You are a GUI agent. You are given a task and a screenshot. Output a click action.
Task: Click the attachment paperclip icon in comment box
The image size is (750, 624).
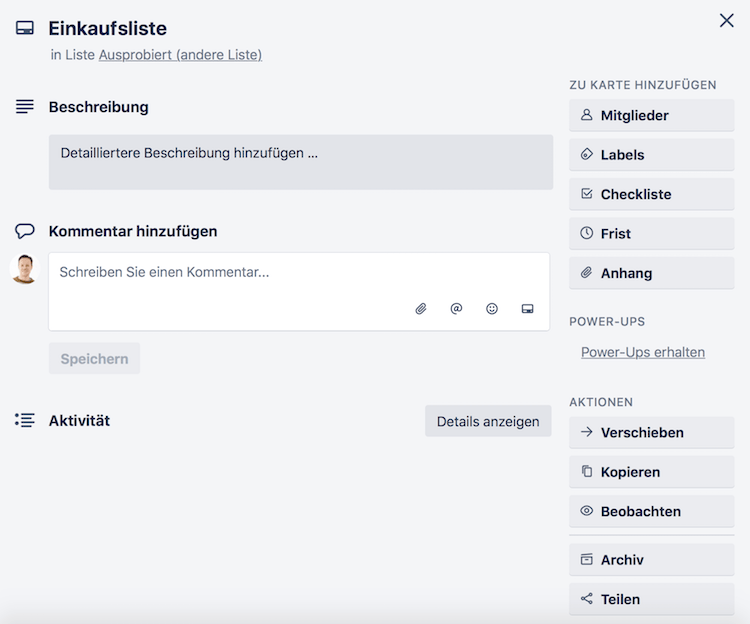pyautogui.click(x=421, y=309)
